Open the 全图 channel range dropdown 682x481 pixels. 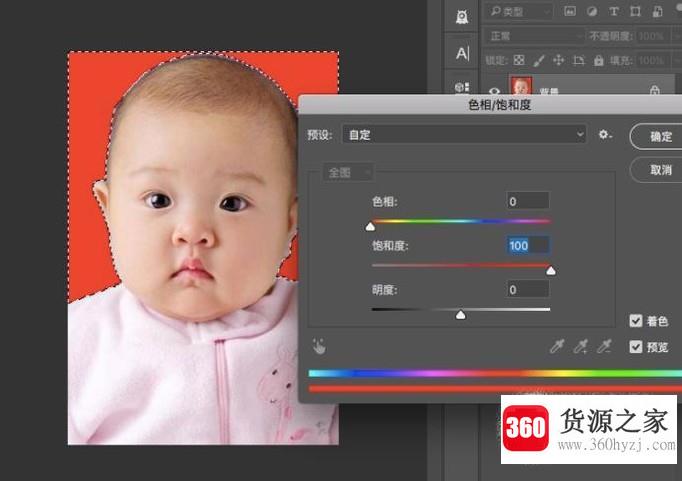point(348,173)
